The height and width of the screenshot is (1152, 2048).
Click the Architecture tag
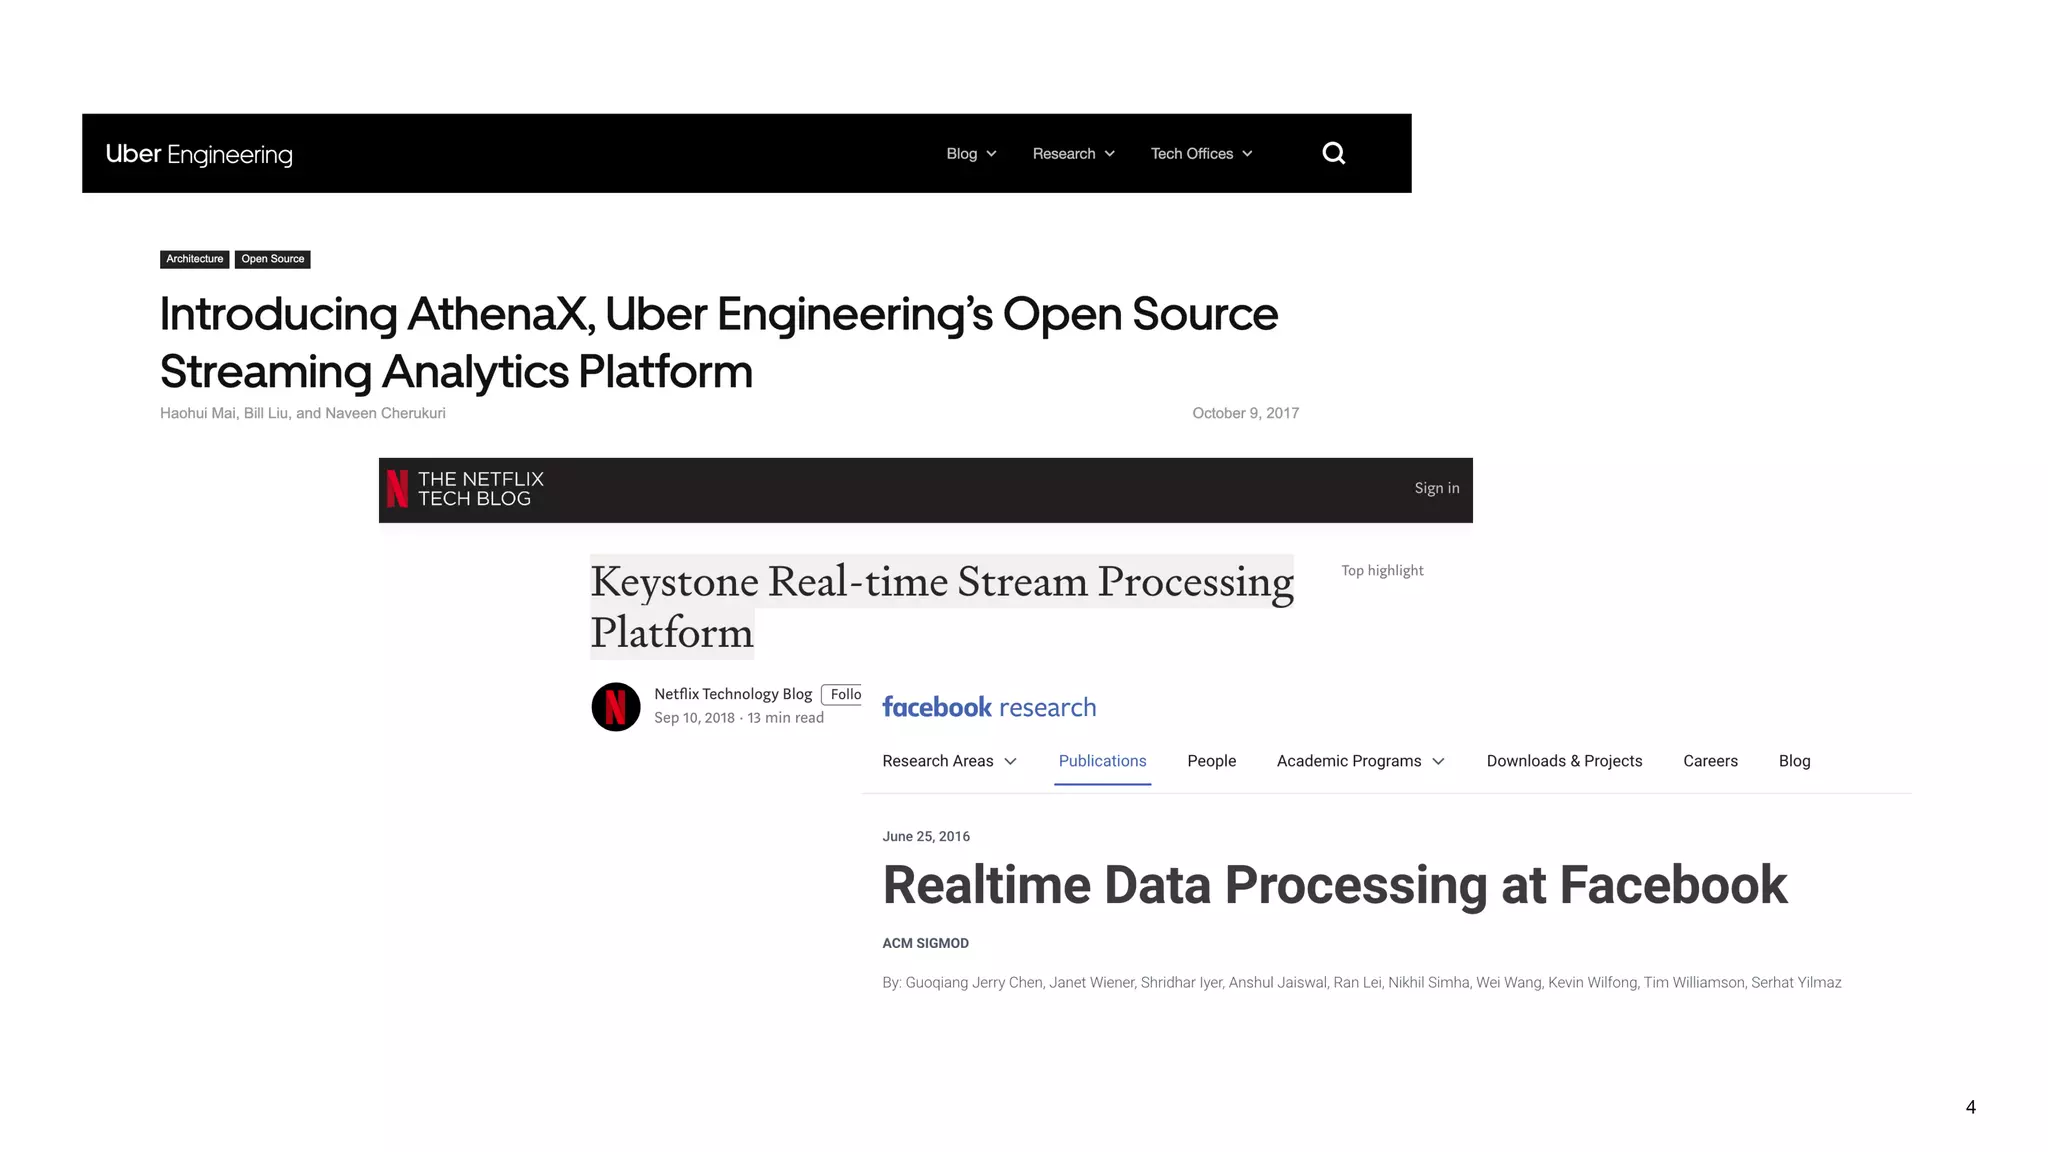[195, 259]
